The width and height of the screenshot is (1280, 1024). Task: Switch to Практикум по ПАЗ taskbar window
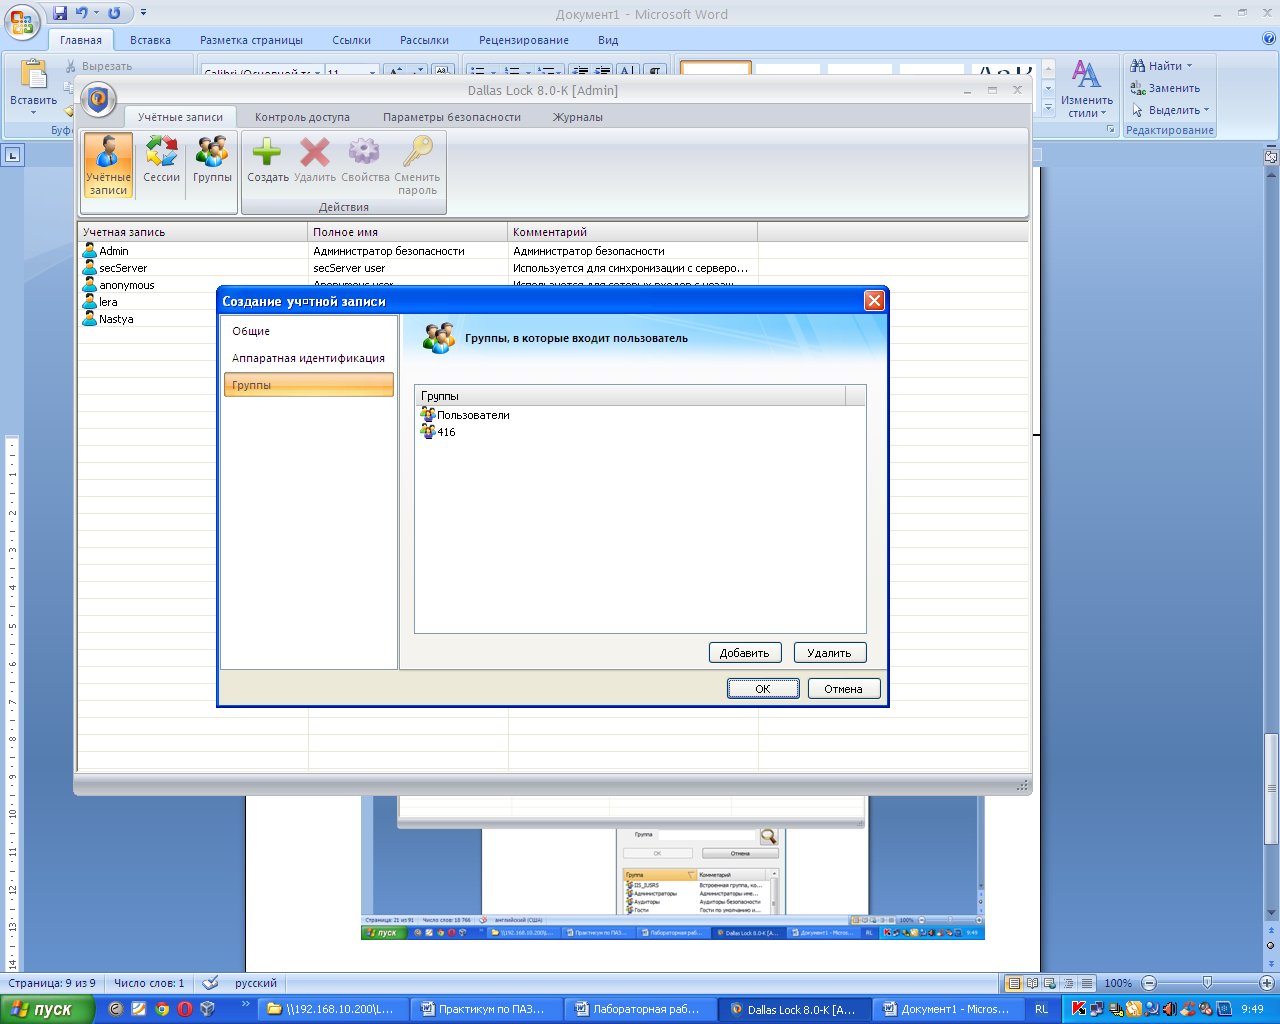487,1009
